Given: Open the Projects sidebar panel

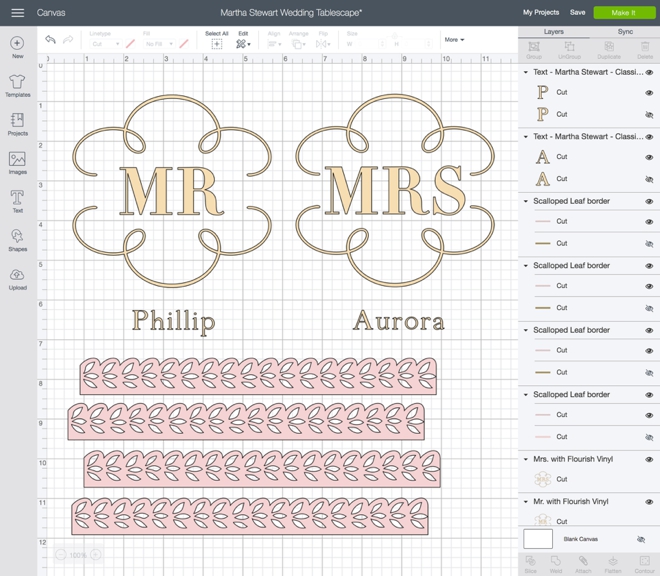Looking at the screenshot, I should point(17,124).
